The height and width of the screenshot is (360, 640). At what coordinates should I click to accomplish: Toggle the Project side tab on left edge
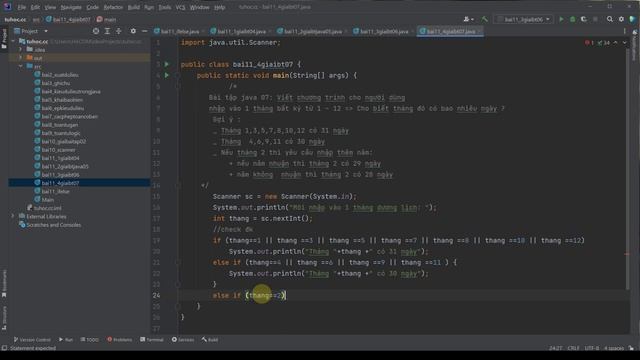point(4,39)
